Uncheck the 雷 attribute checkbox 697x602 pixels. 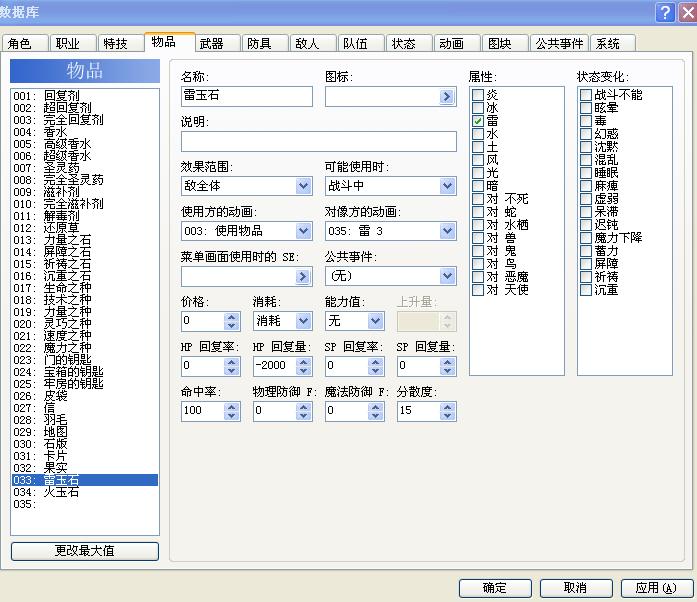(478, 120)
